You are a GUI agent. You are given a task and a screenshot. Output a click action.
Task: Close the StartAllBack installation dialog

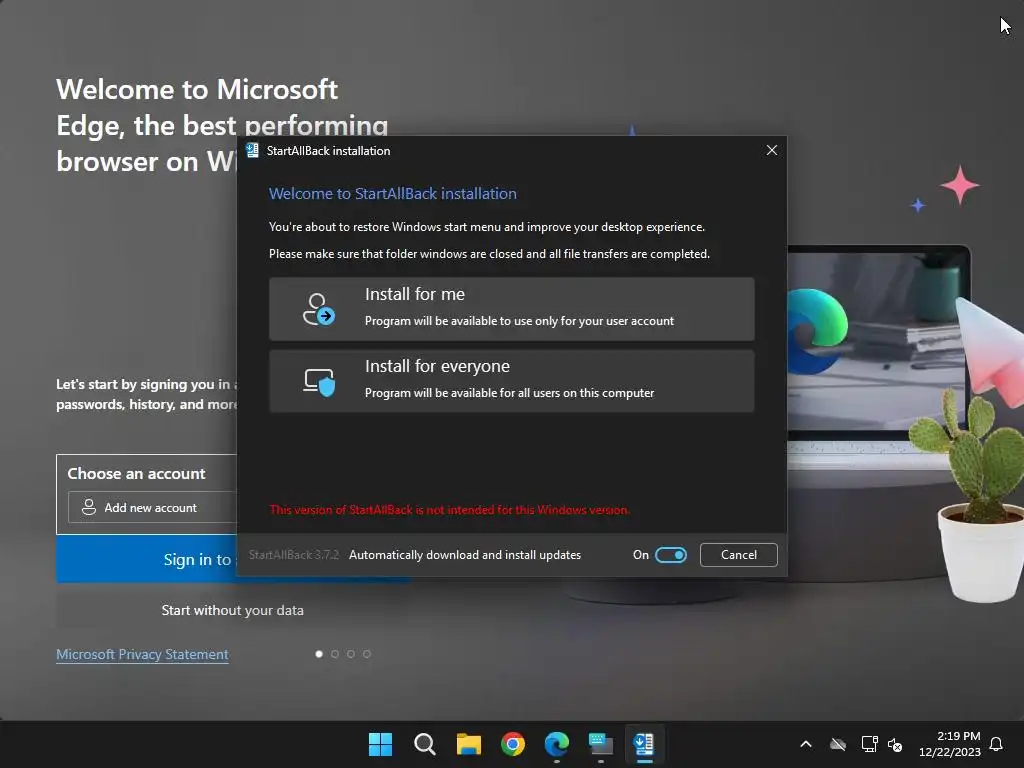click(x=771, y=150)
